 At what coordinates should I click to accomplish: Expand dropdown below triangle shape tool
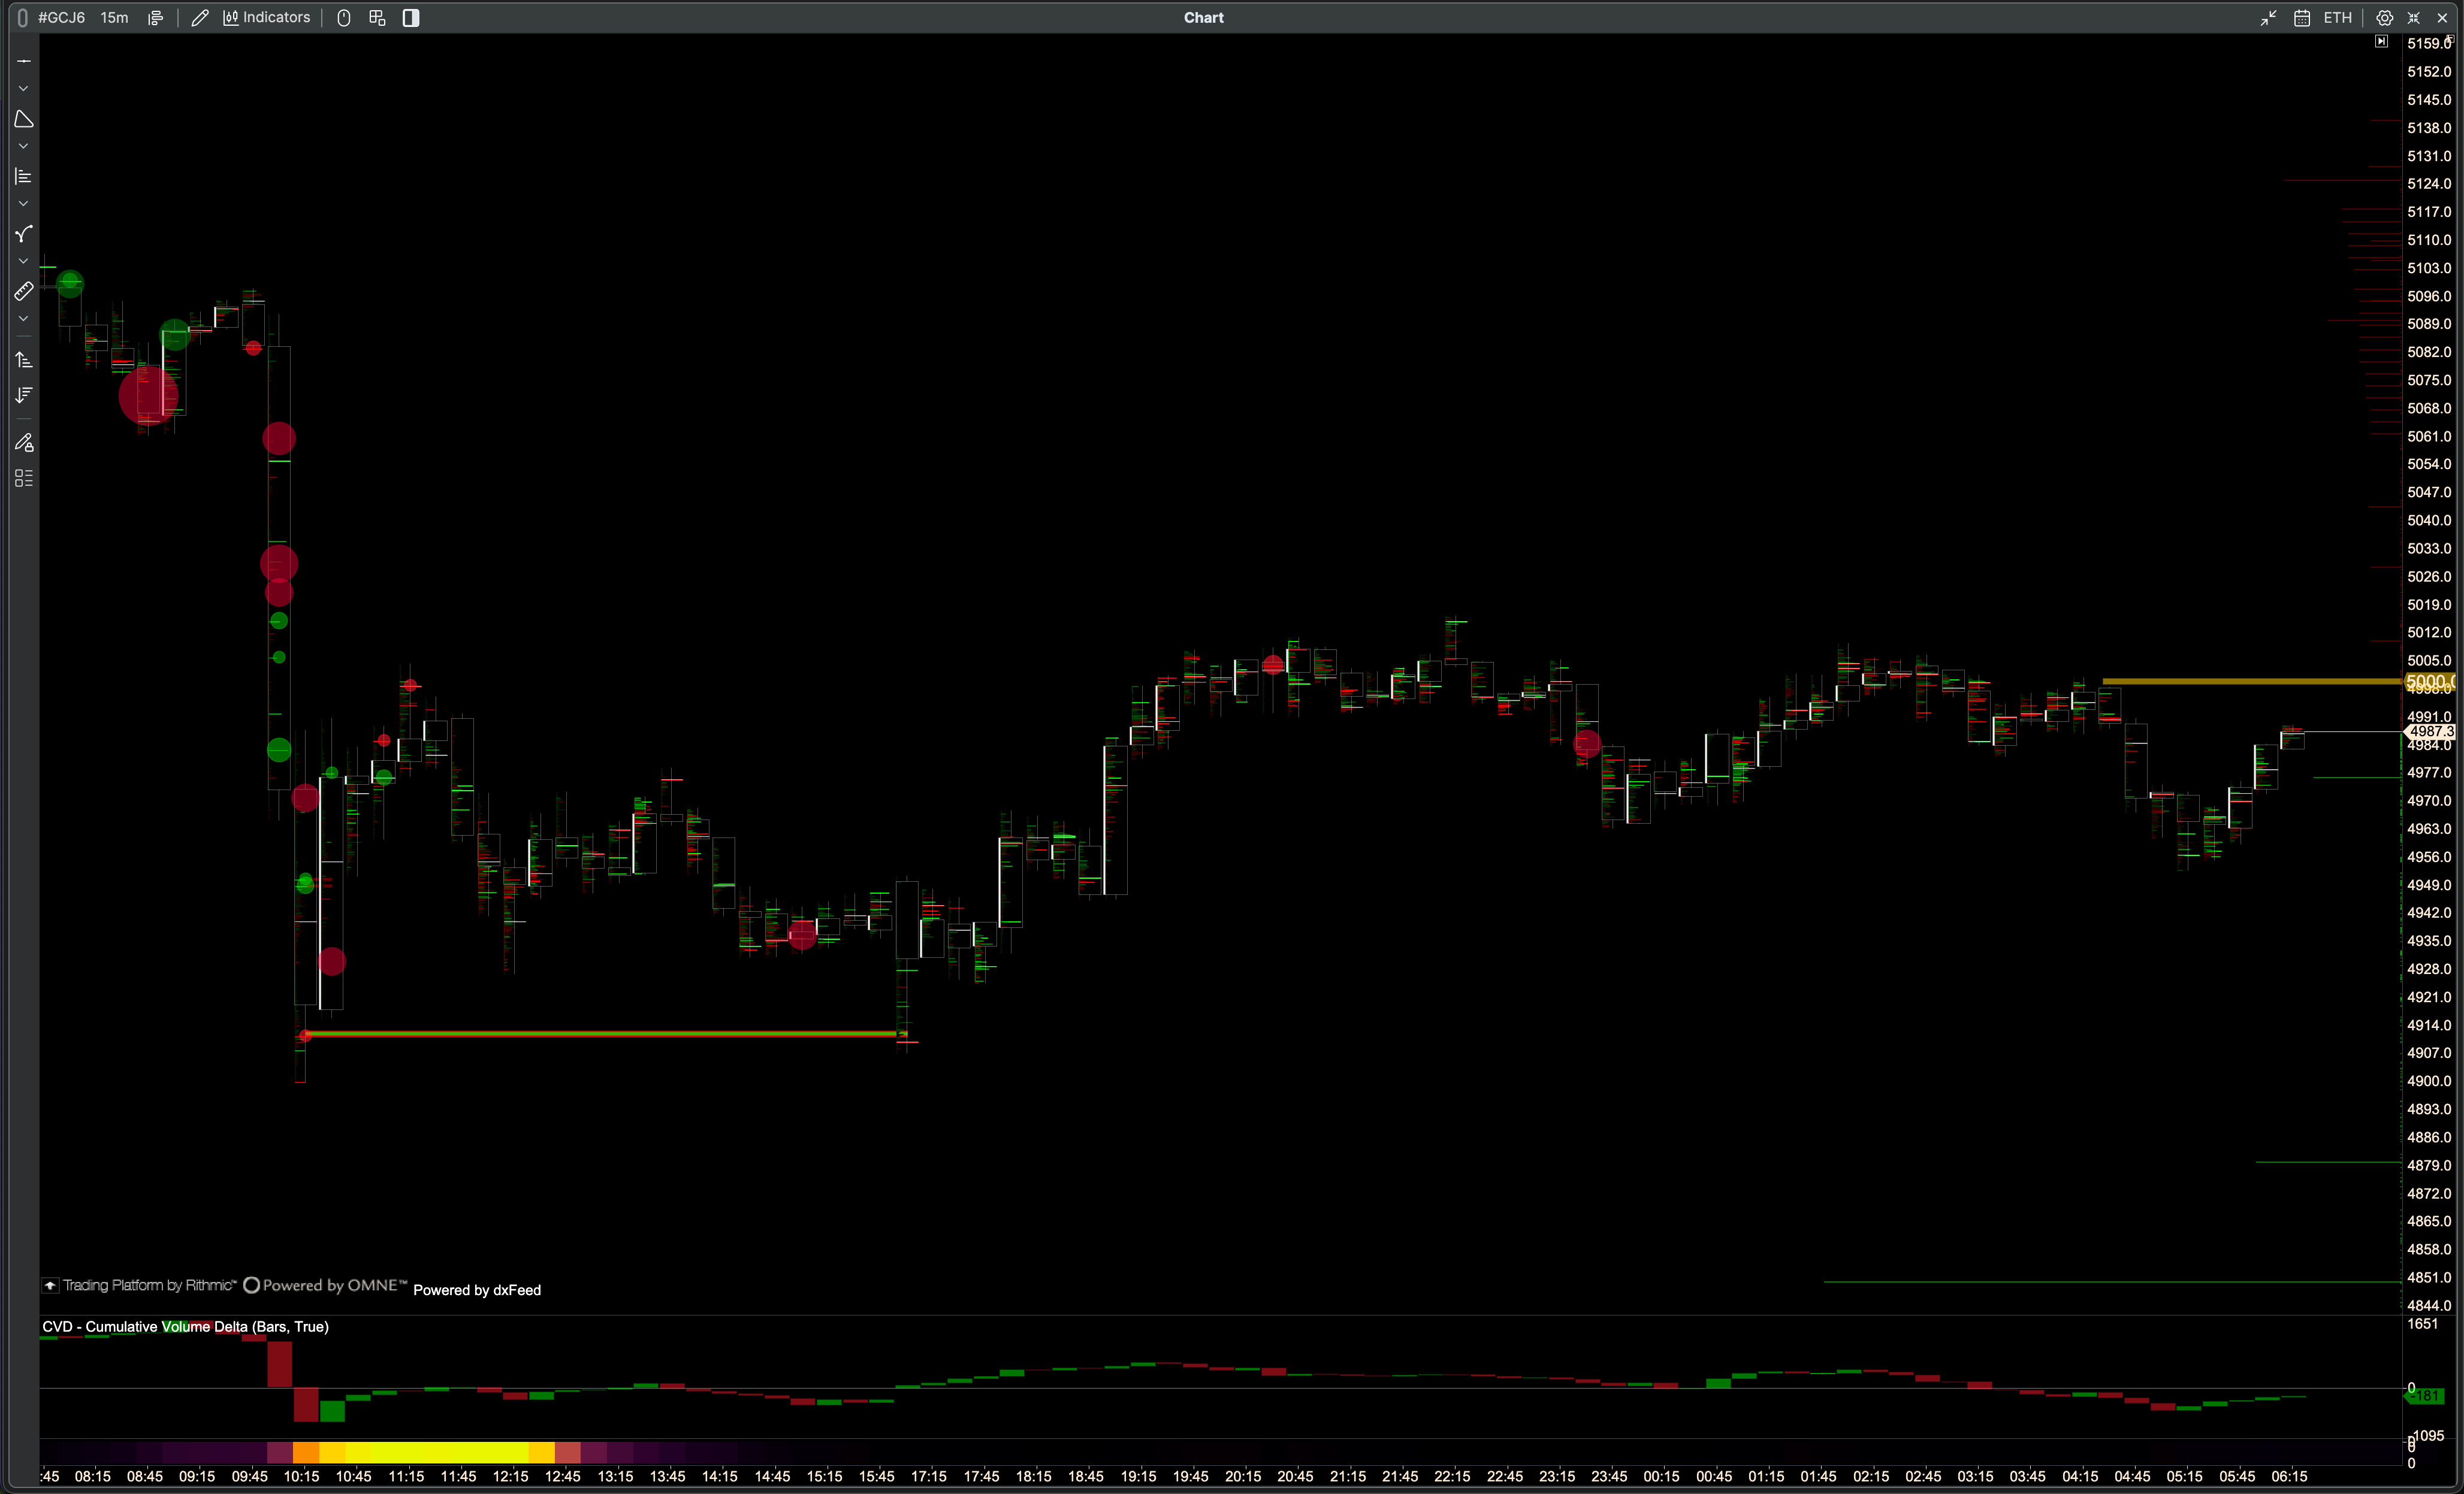pos(24,146)
